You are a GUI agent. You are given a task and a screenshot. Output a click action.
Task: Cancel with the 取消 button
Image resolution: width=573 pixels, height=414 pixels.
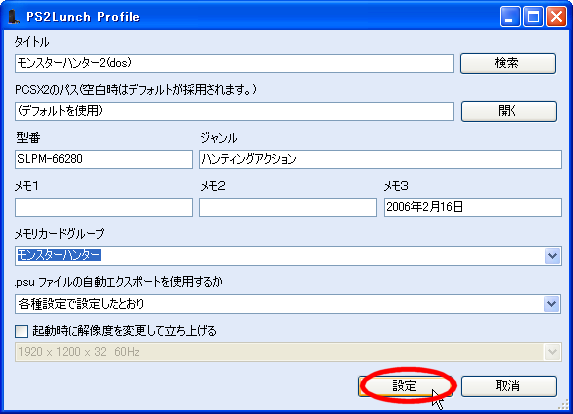[509, 386]
